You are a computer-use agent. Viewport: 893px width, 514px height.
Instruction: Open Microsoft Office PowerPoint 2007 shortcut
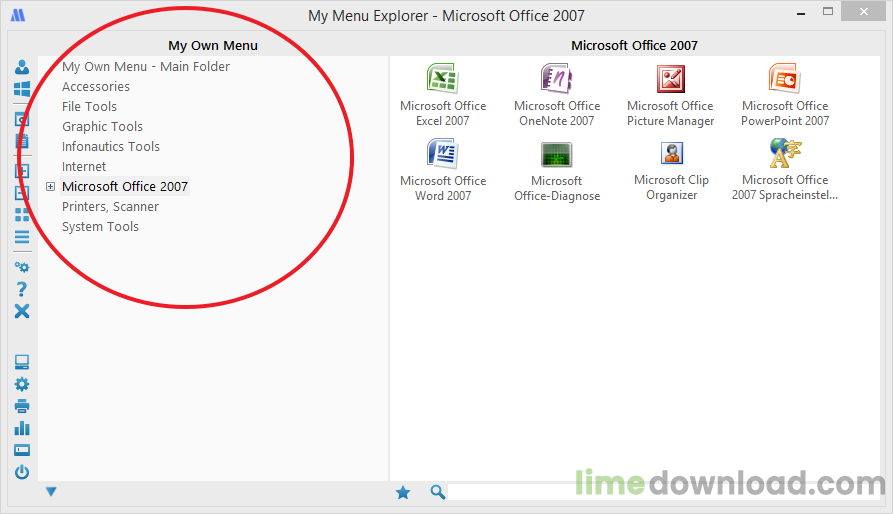tap(785, 95)
